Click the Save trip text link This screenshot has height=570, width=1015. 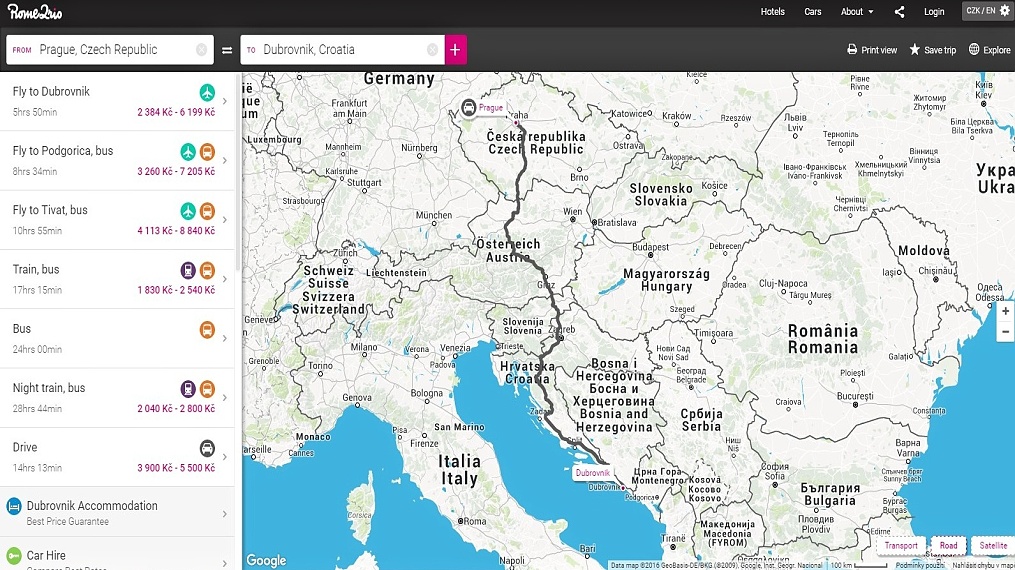pos(940,50)
